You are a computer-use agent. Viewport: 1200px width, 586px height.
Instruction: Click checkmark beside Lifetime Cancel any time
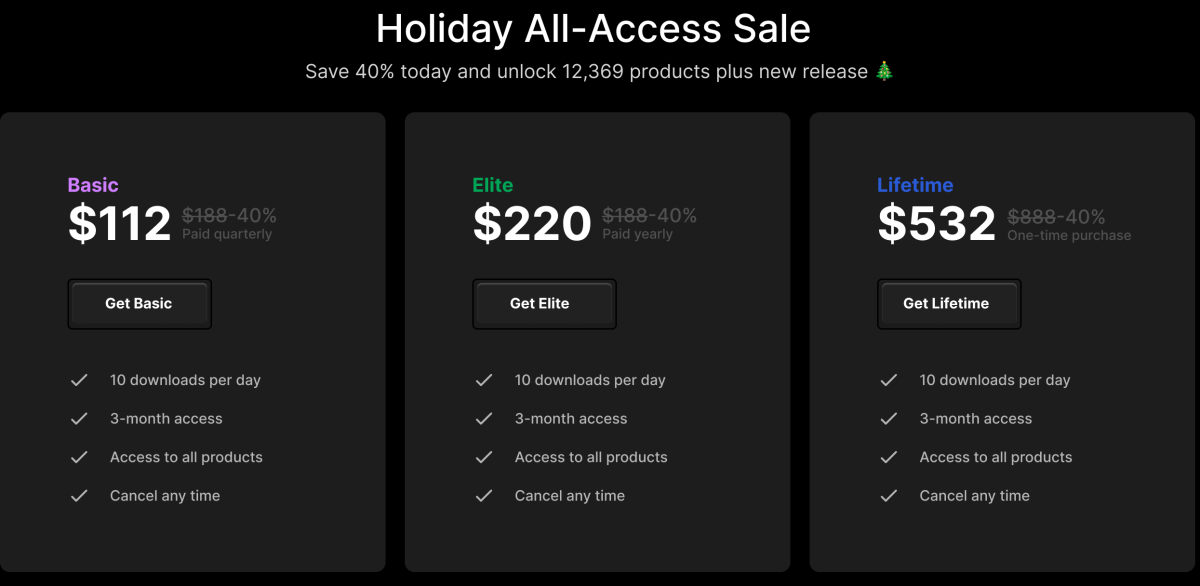click(x=888, y=496)
